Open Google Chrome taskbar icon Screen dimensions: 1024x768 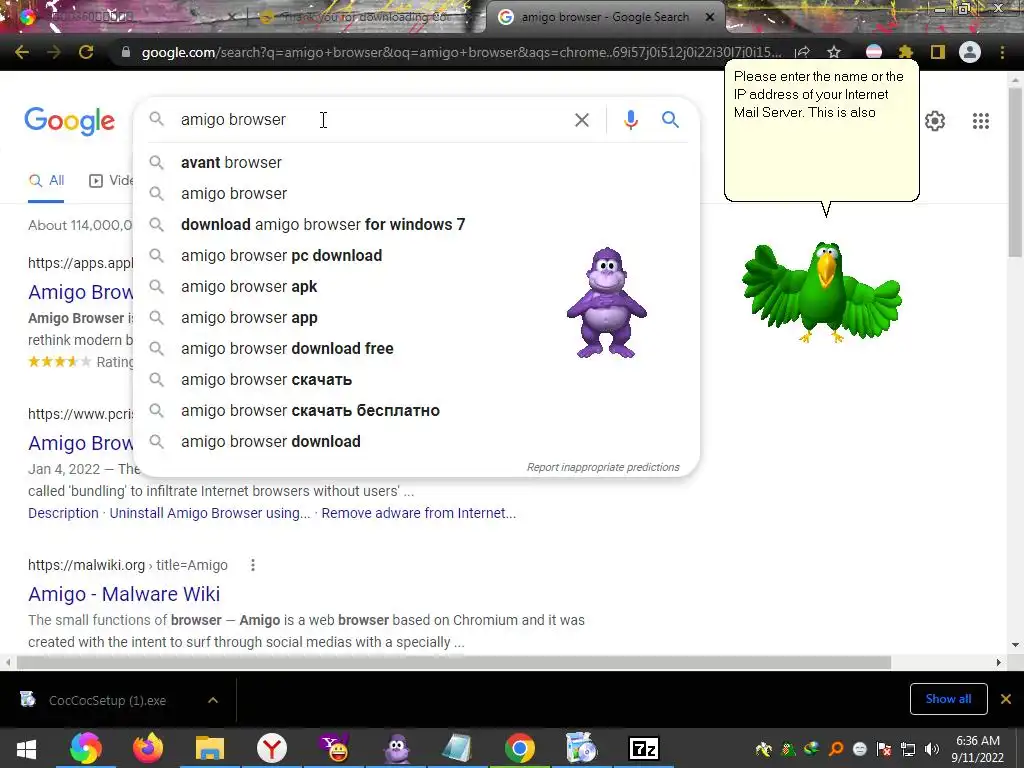click(x=520, y=748)
